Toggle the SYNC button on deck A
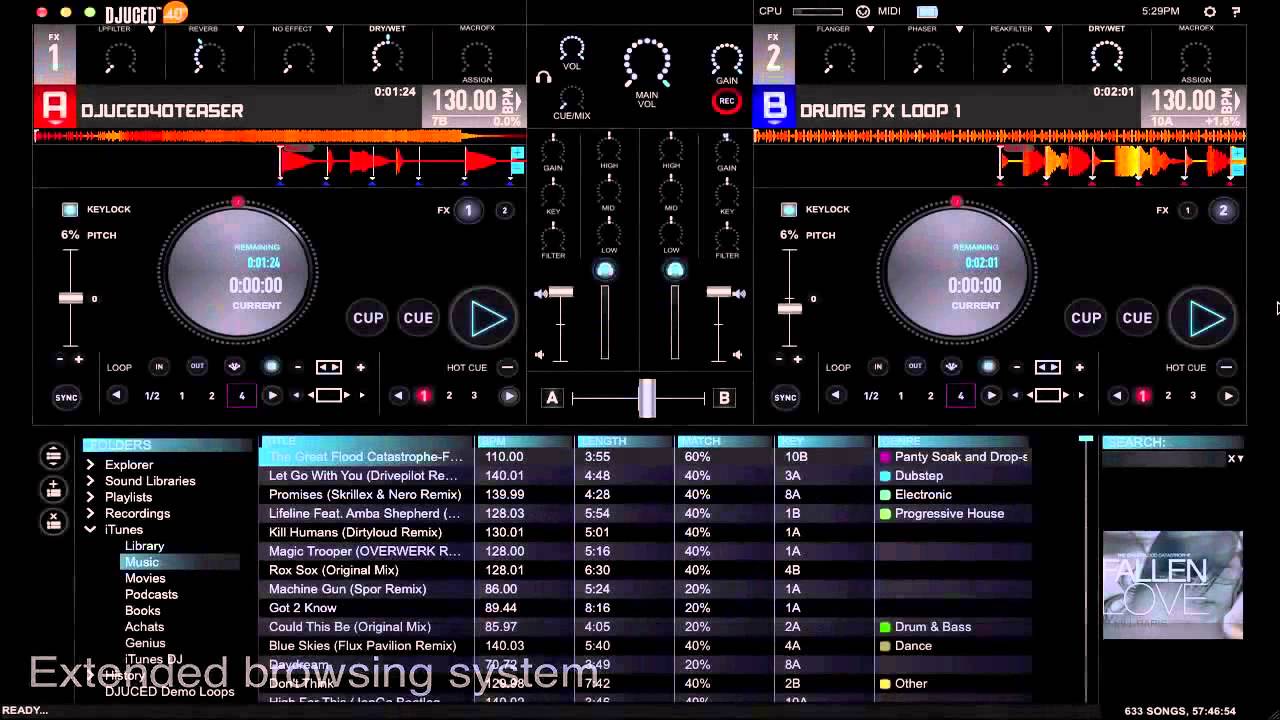The width and height of the screenshot is (1280, 720). coord(66,397)
